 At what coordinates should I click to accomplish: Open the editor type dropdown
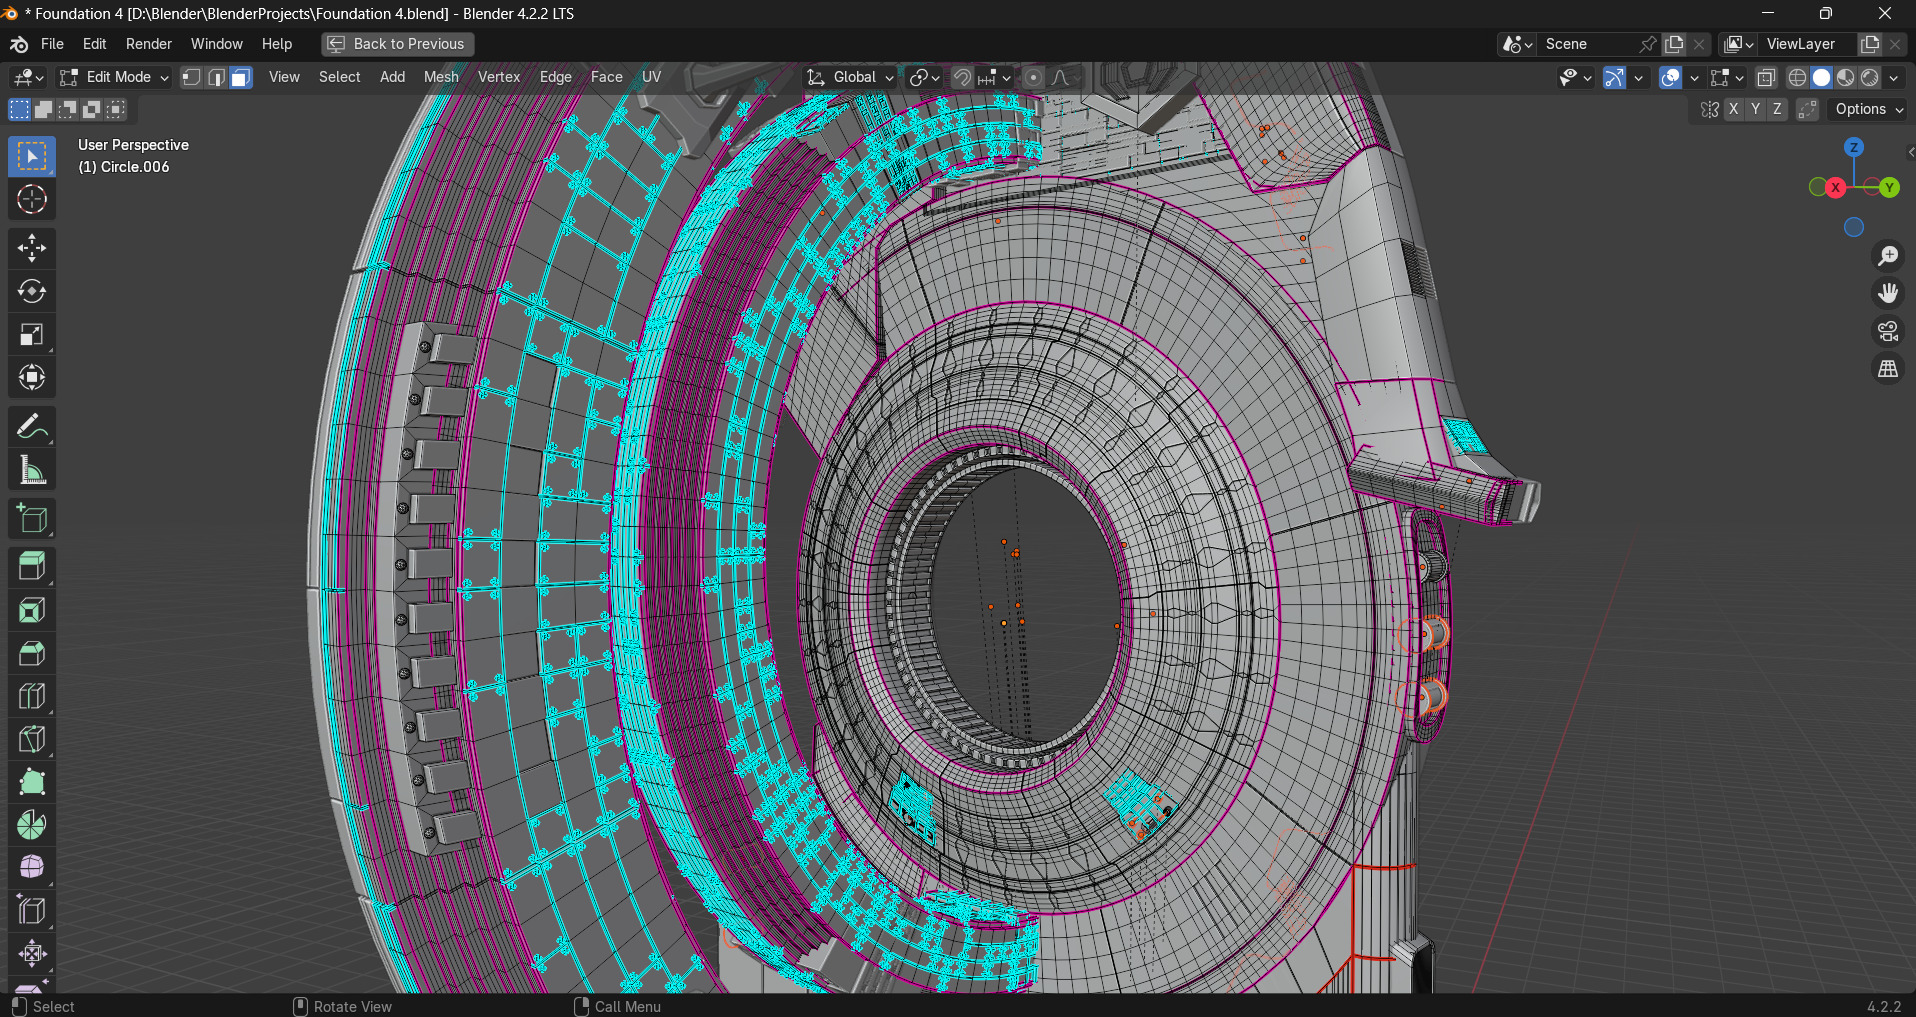click(x=28, y=77)
